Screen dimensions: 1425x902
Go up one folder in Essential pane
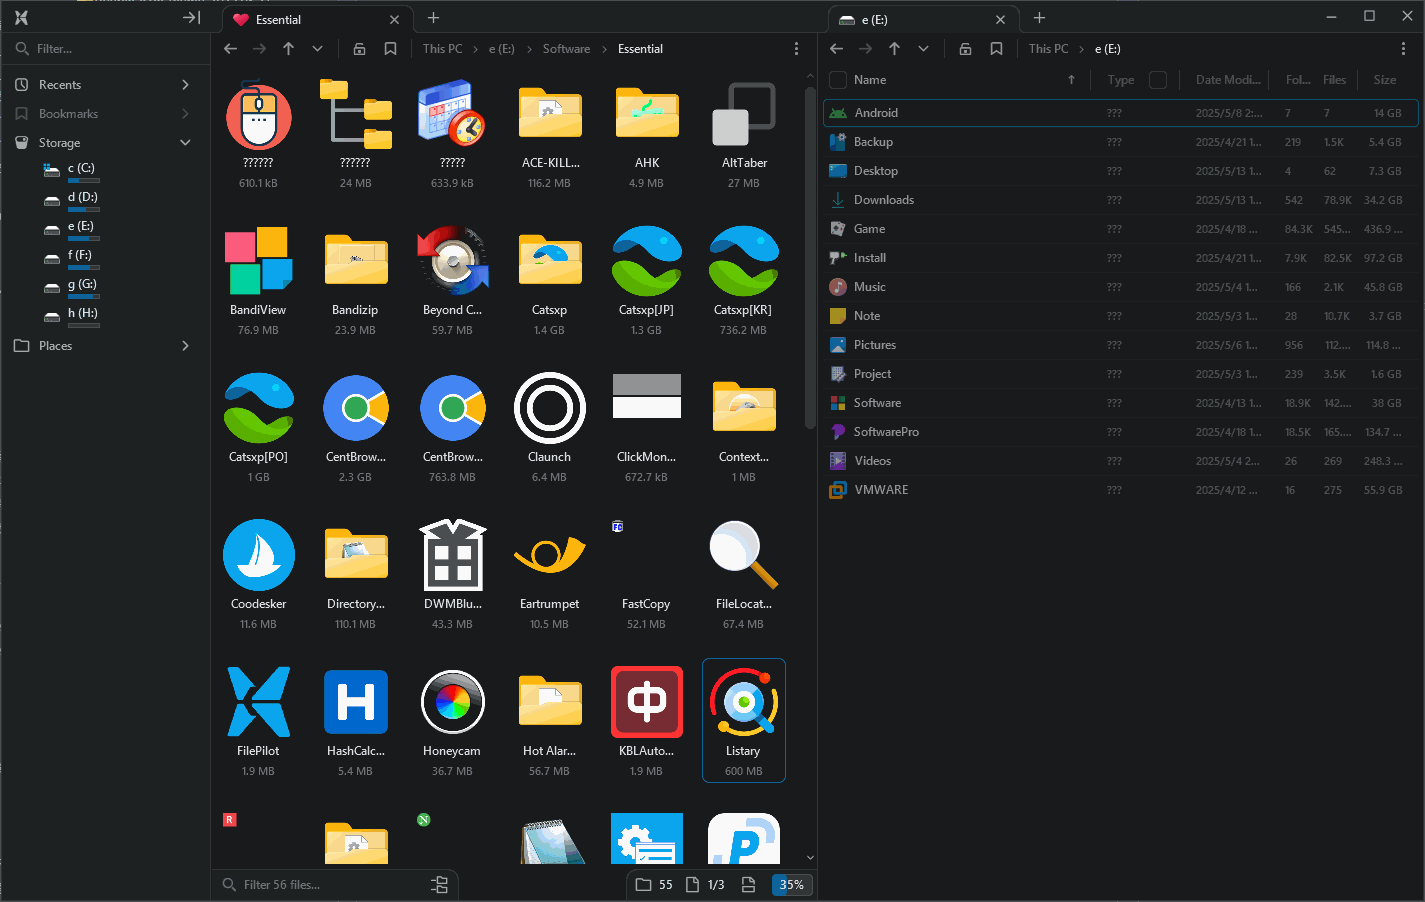point(289,49)
